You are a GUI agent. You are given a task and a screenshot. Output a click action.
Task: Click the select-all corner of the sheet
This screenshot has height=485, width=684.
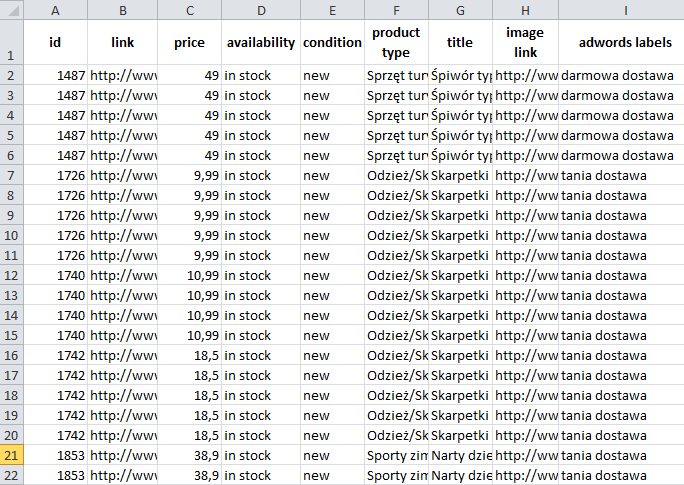pos(10,10)
